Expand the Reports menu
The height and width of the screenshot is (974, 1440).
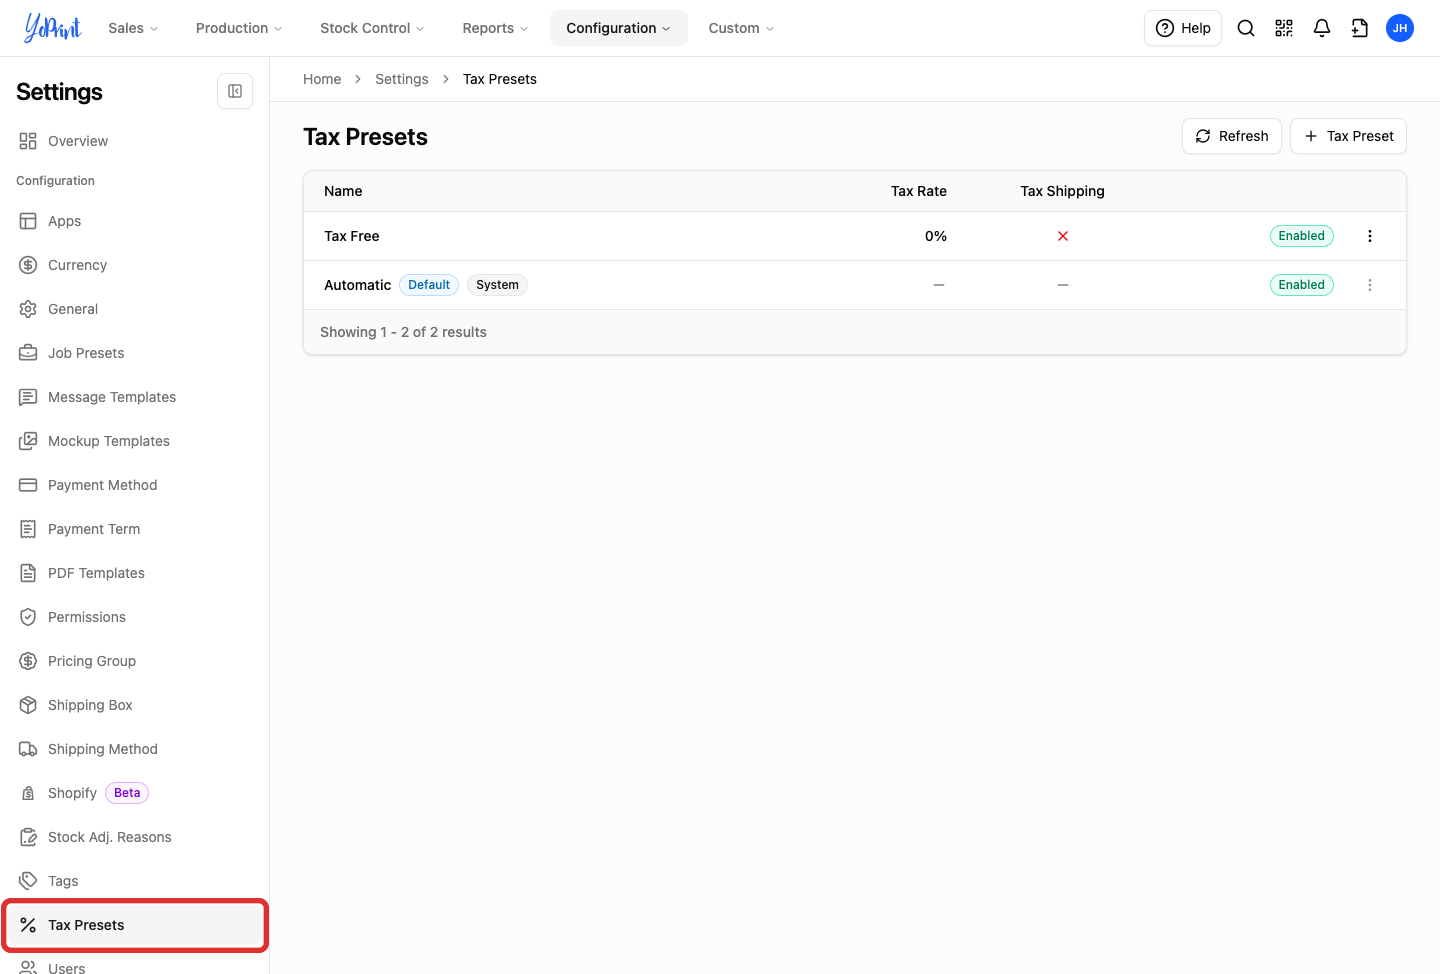pyautogui.click(x=495, y=28)
